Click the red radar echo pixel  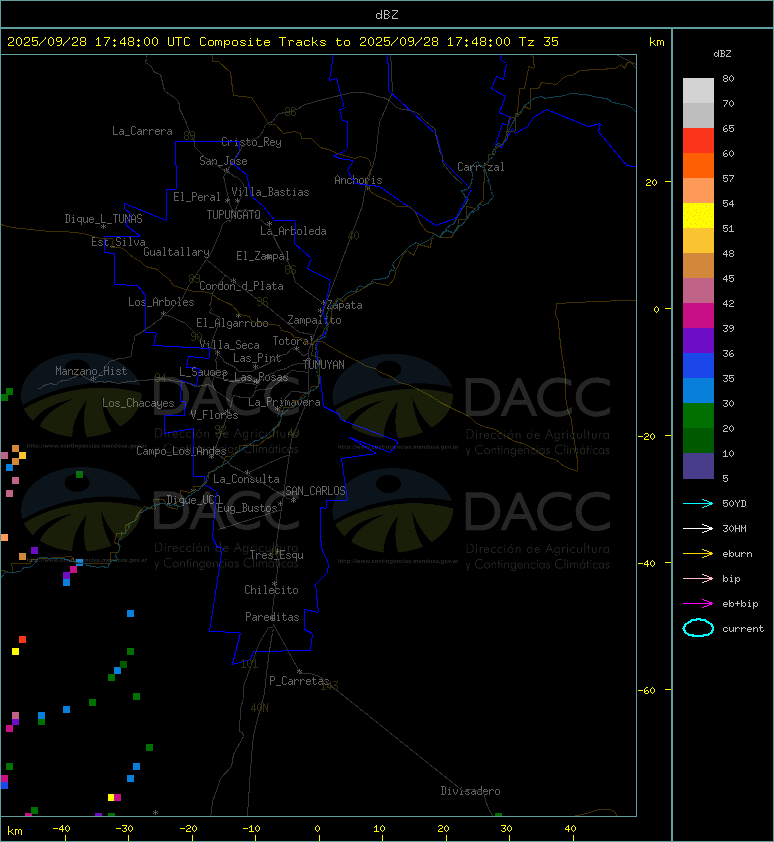23,640
